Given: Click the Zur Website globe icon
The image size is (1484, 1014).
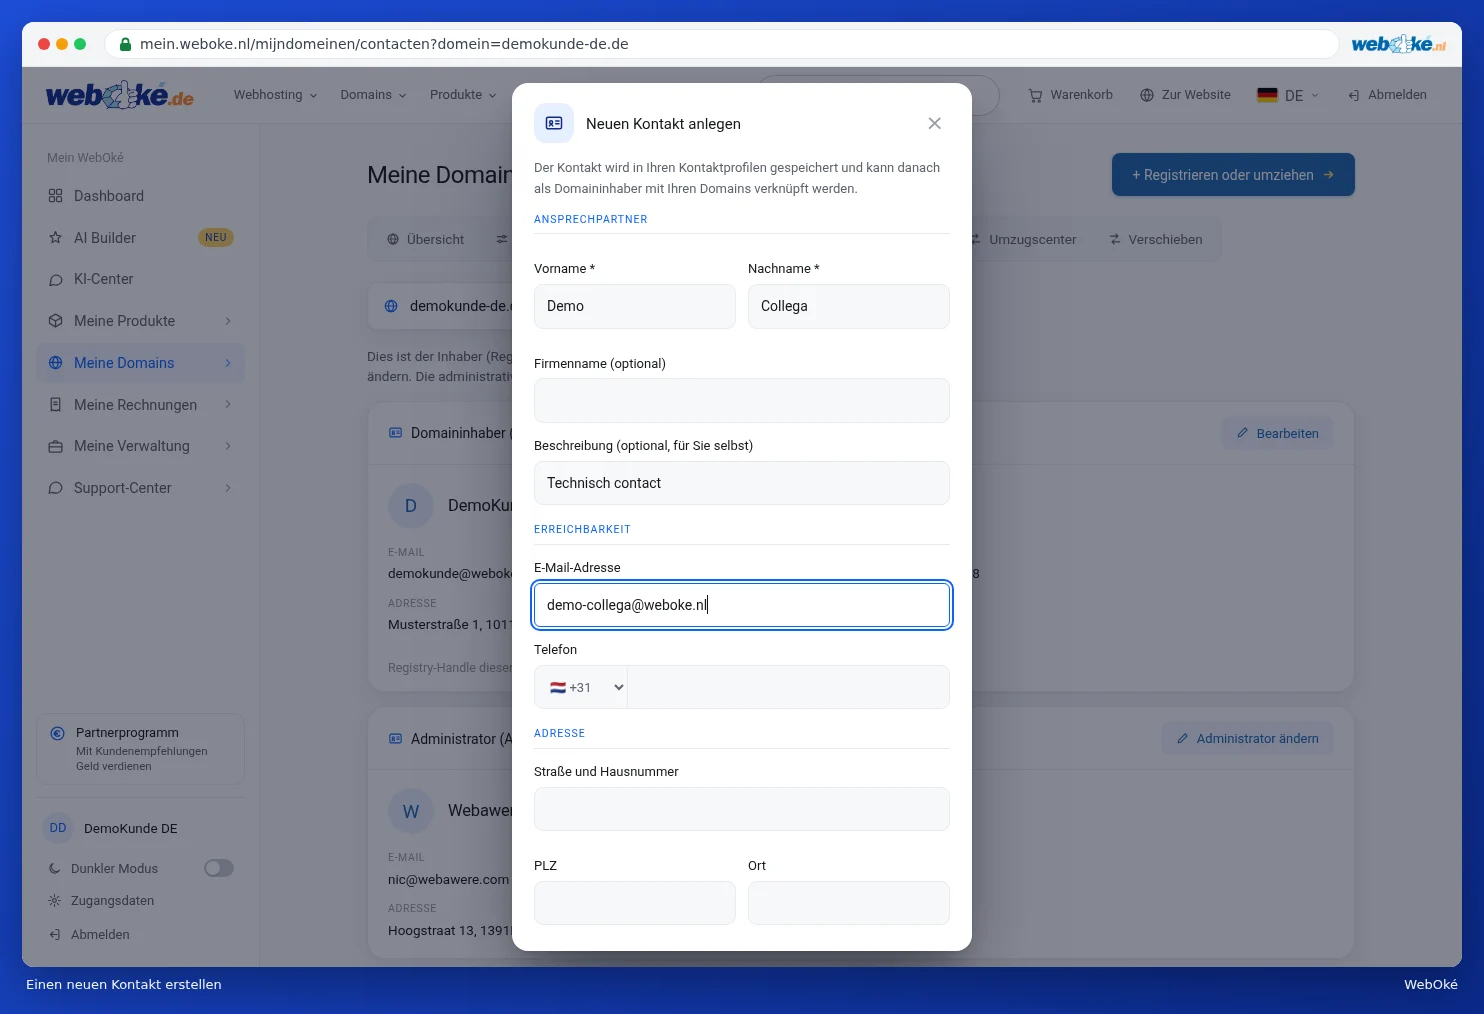Looking at the screenshot, I should coord(1147,95).
